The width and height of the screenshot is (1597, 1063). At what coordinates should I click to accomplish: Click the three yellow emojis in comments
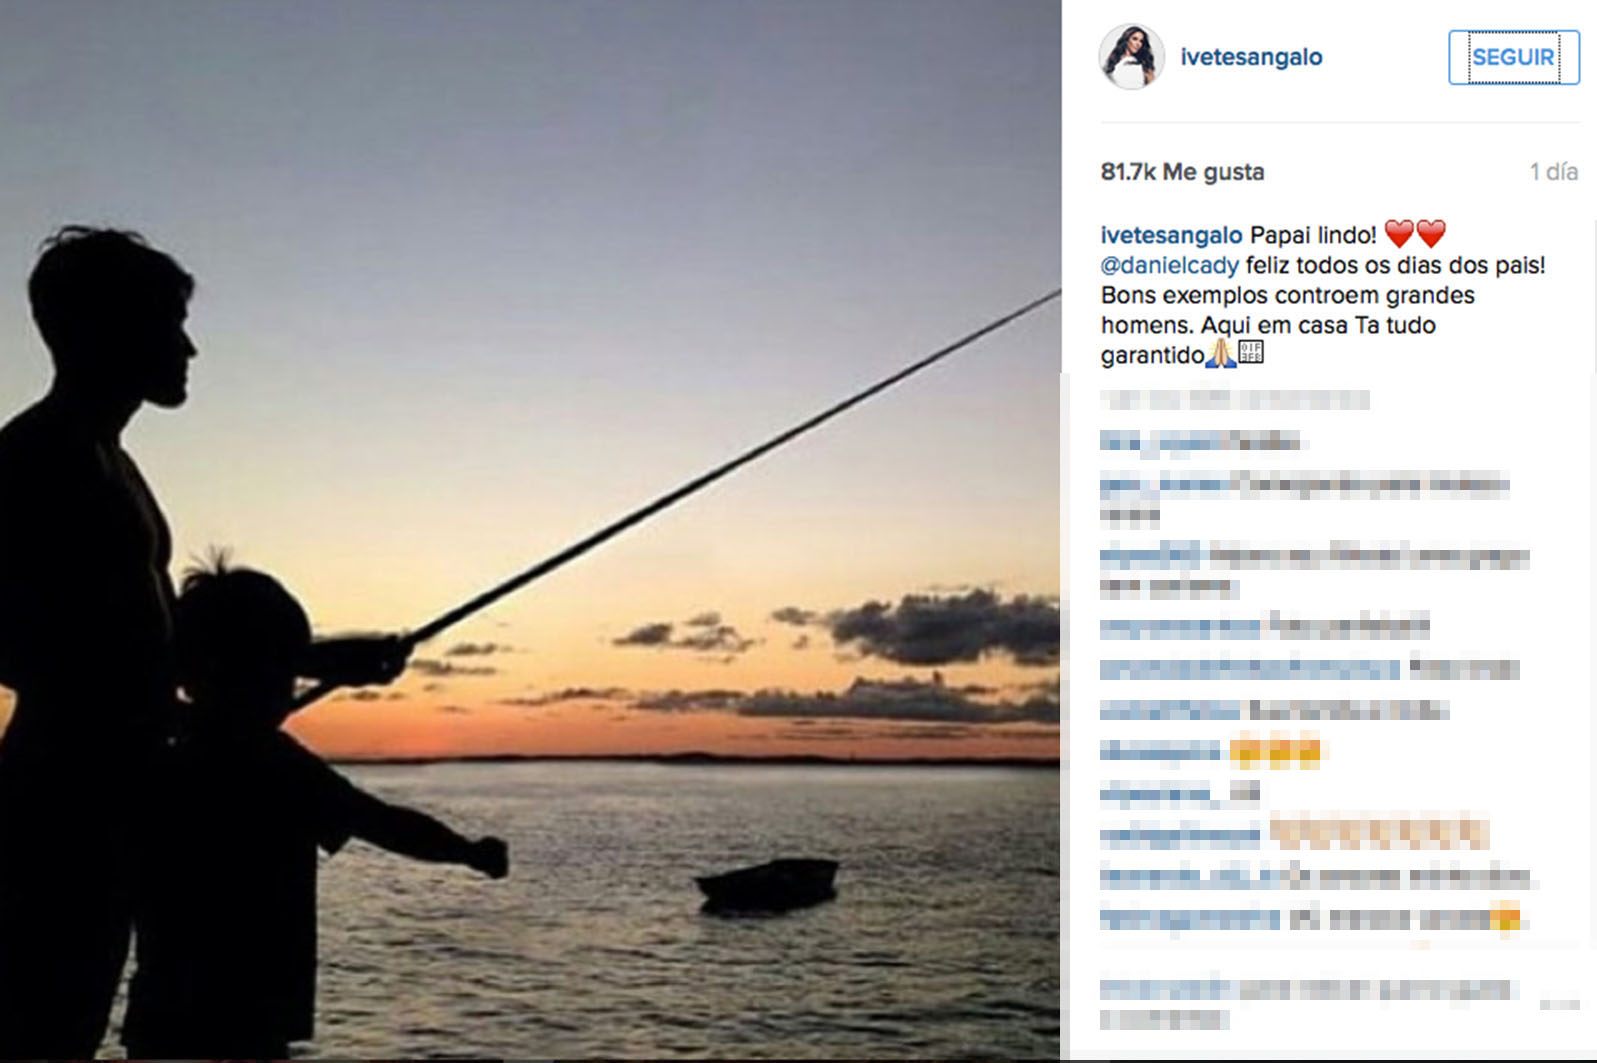[x=1275, y=751]
